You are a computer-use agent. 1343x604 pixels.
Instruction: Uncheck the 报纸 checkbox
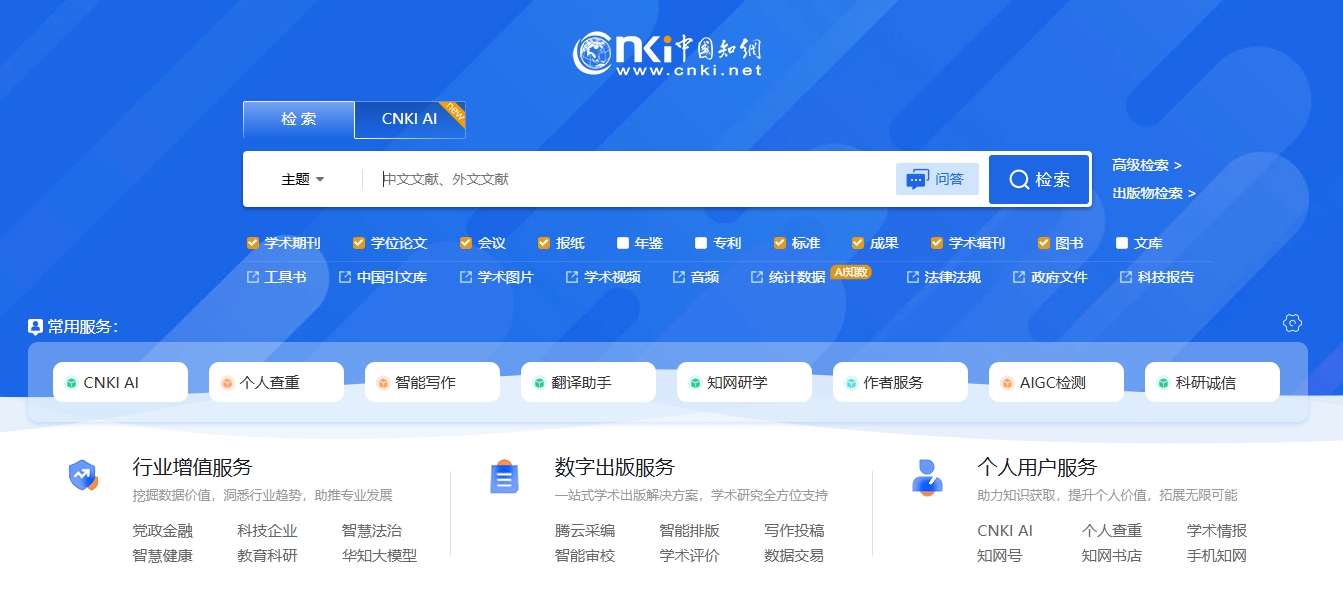click(x=544, y=243)
